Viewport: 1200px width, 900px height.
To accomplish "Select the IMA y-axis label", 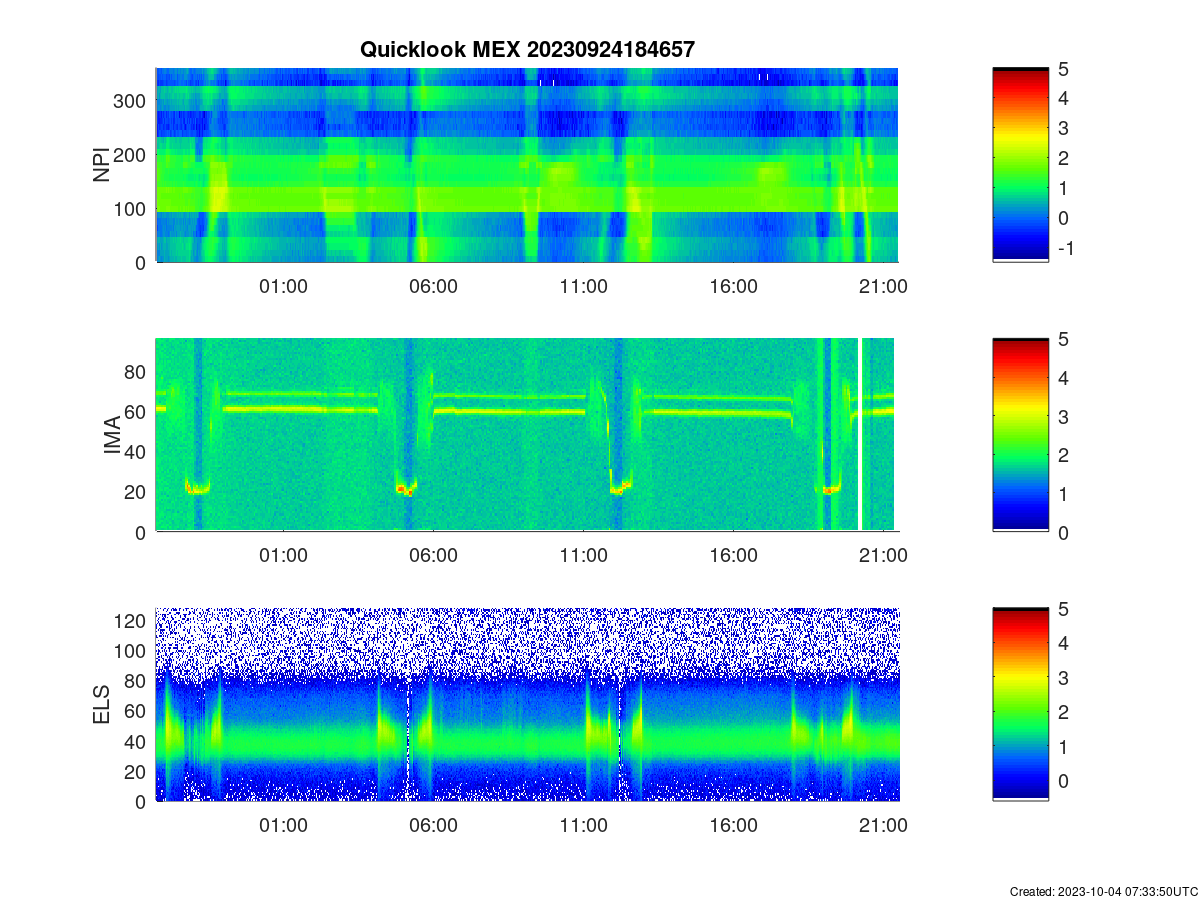I will pyautogui.click(x=112, y=436).
